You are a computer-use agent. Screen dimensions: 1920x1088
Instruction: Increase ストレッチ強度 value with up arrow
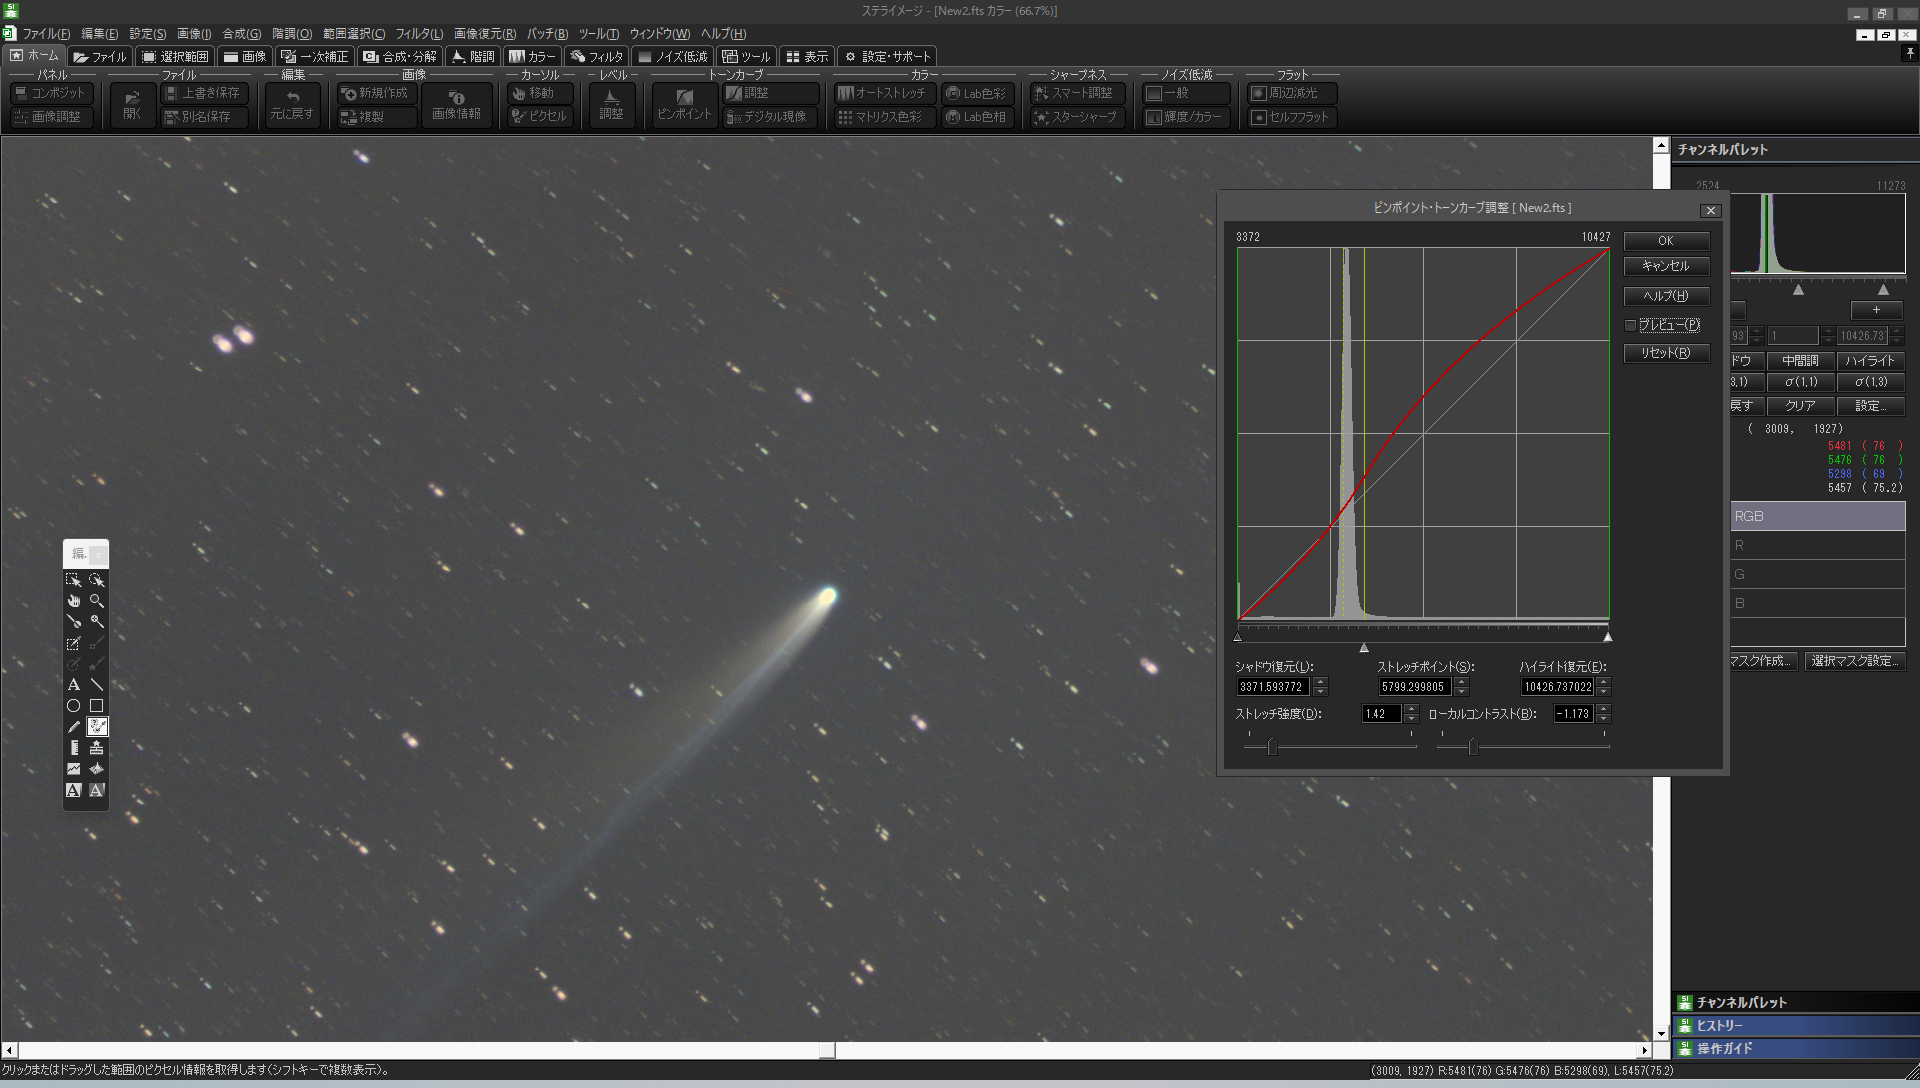point(1411,709)
